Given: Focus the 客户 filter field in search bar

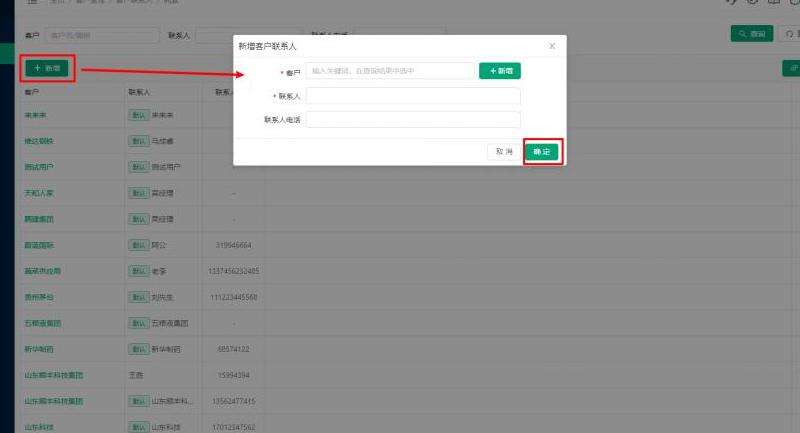Looking at the screenshot, I should point(101,35).
